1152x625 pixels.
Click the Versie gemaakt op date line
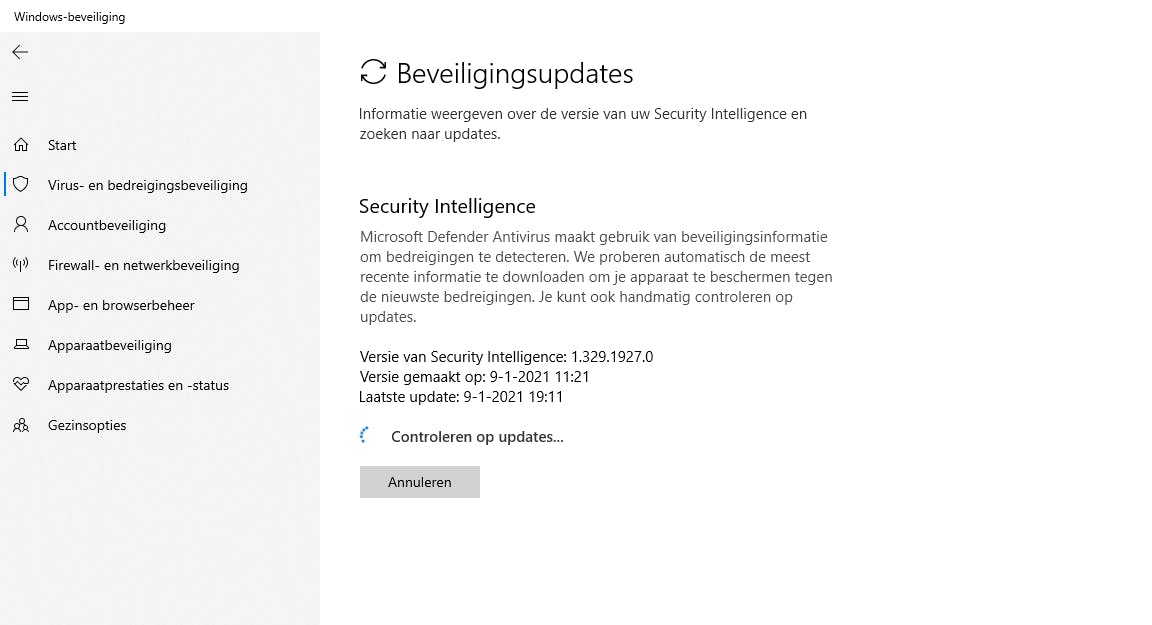point(474,376)
